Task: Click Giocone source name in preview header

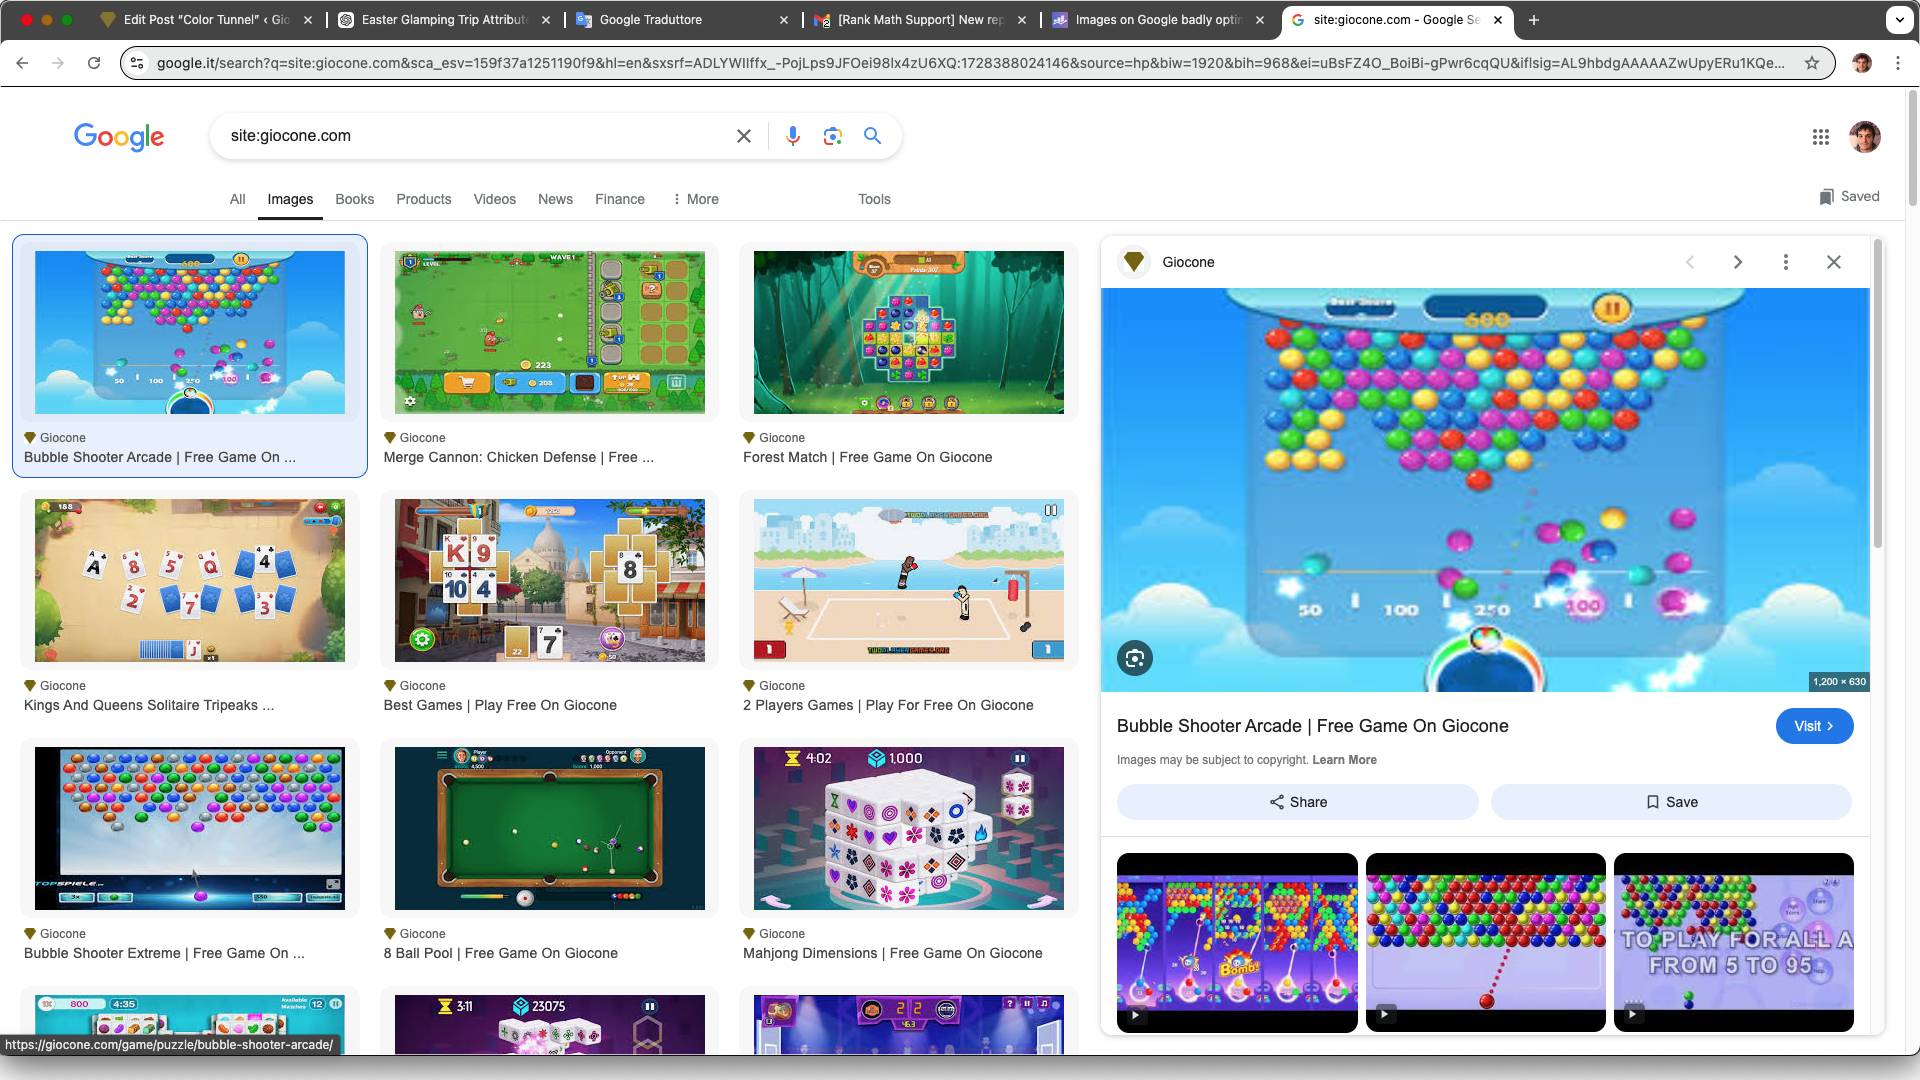Action: [x=1188, y=262]
